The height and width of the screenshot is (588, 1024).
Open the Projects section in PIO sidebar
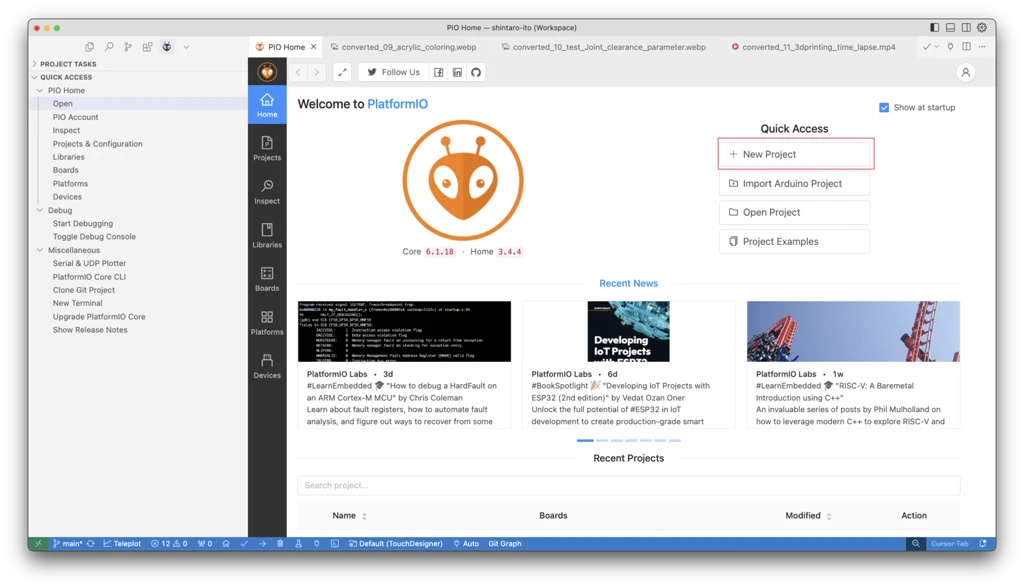(267, 148)
